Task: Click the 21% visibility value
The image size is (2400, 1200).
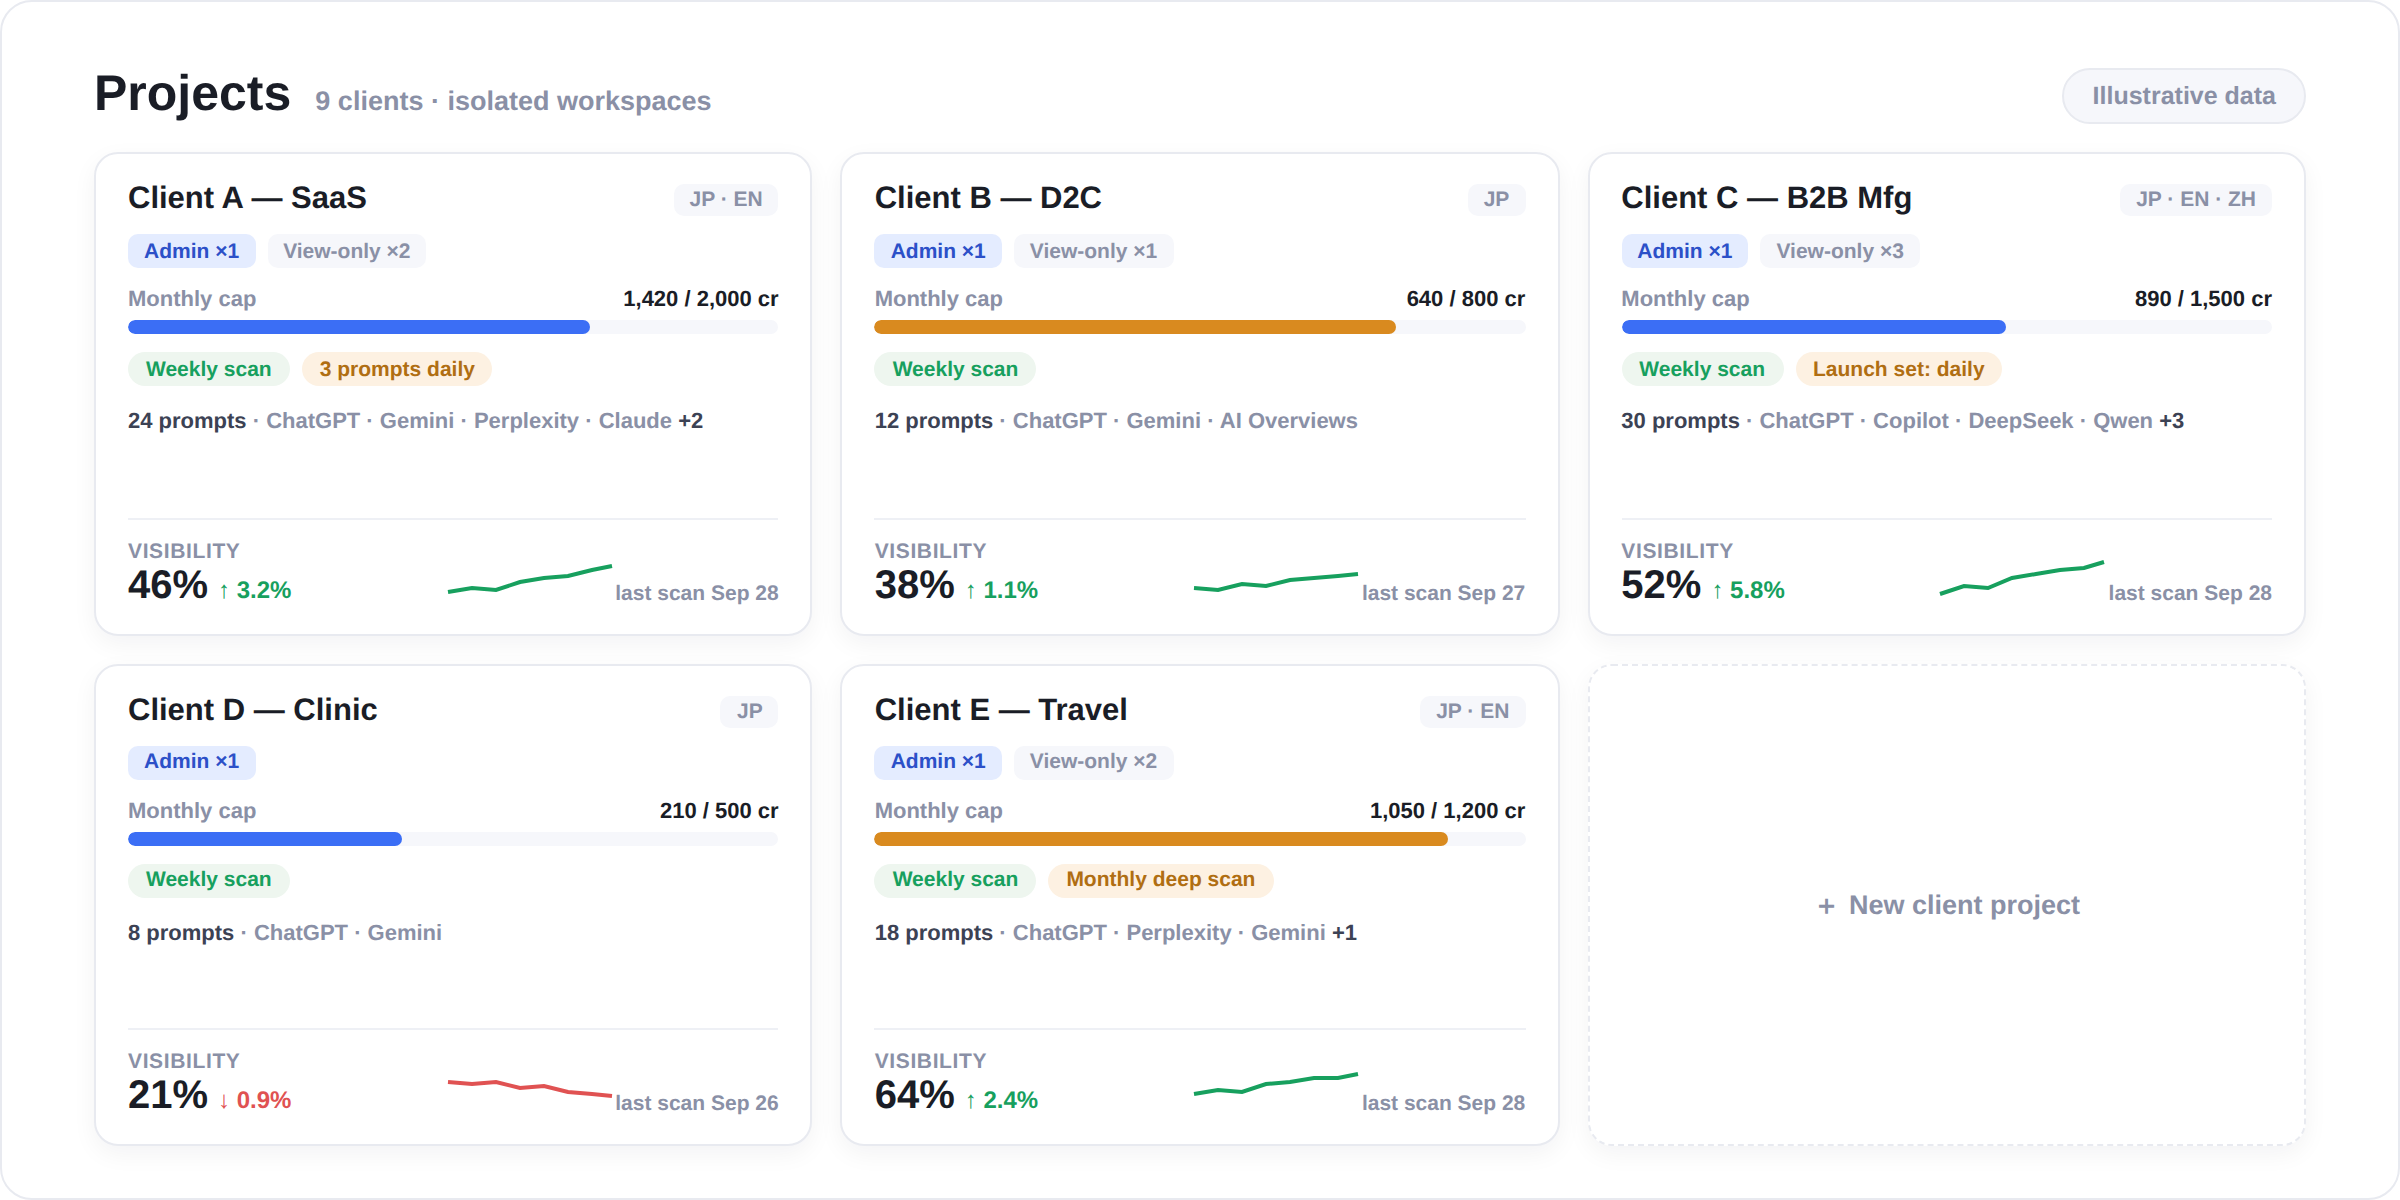Action: (x=168, y=1096)
